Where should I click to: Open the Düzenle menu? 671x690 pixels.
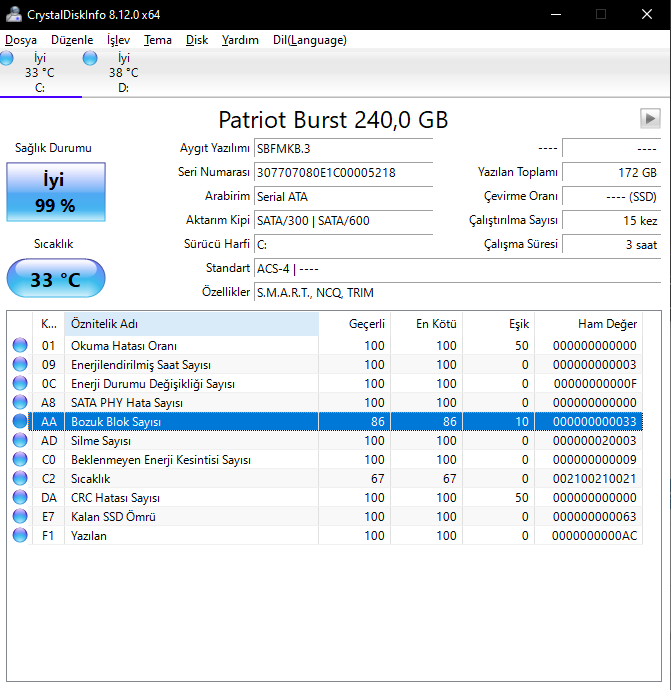pos(72,40)
